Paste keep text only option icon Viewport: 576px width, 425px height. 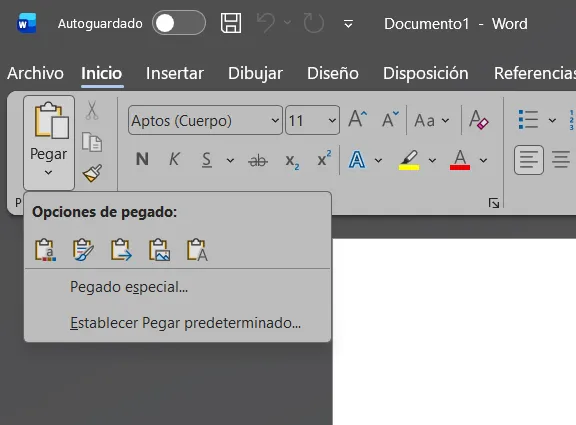pyautogui.click(x=197, y=250)
